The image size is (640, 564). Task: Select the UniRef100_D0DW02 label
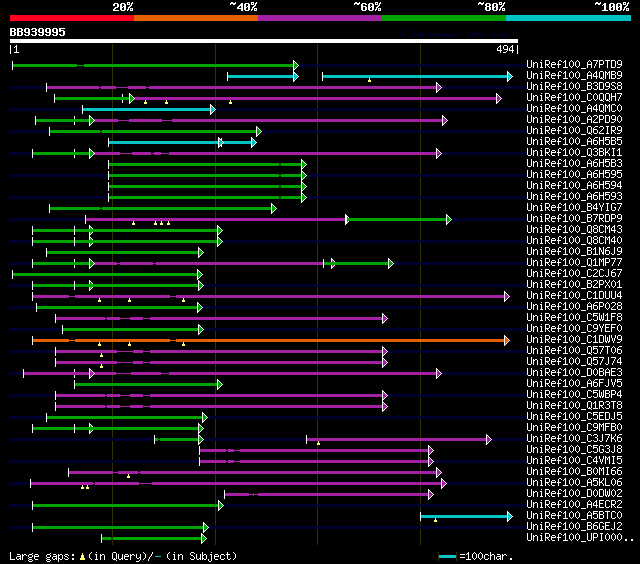click(574, 494)
